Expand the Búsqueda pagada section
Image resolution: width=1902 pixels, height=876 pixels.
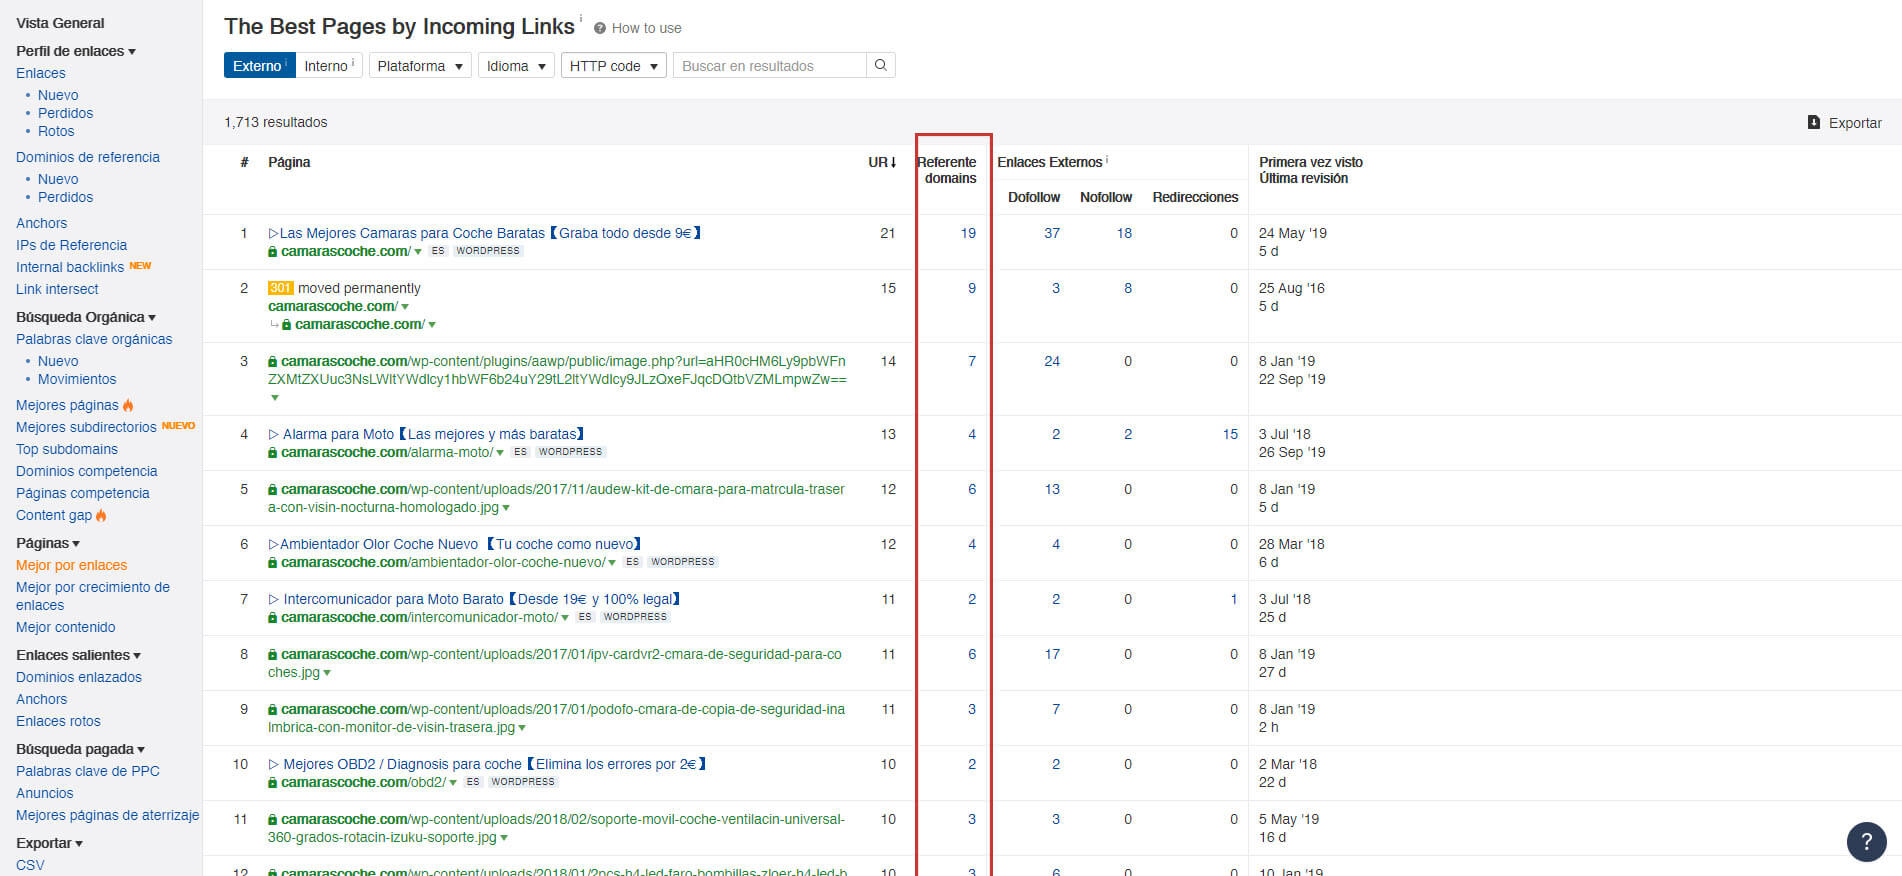pos(81,749)
